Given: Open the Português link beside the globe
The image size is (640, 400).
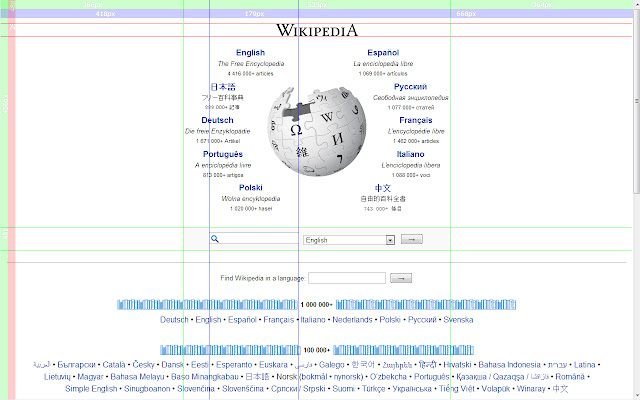Looking at the screenshot, I should [x=223, y=154].
